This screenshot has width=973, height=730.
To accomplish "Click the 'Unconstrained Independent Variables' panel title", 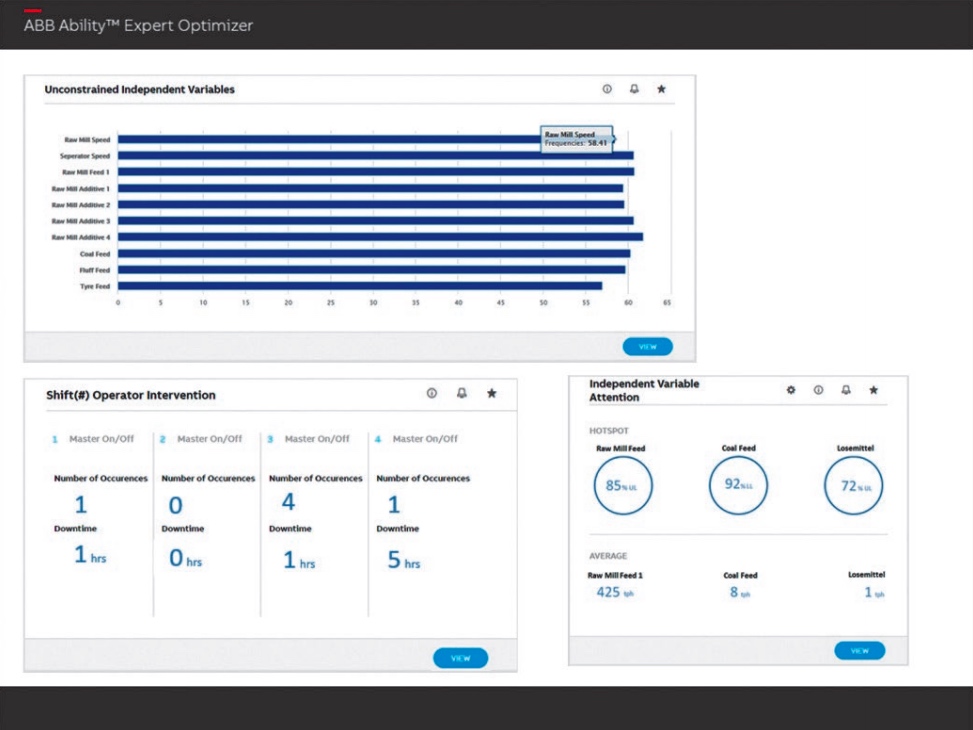I will (140, 89).
